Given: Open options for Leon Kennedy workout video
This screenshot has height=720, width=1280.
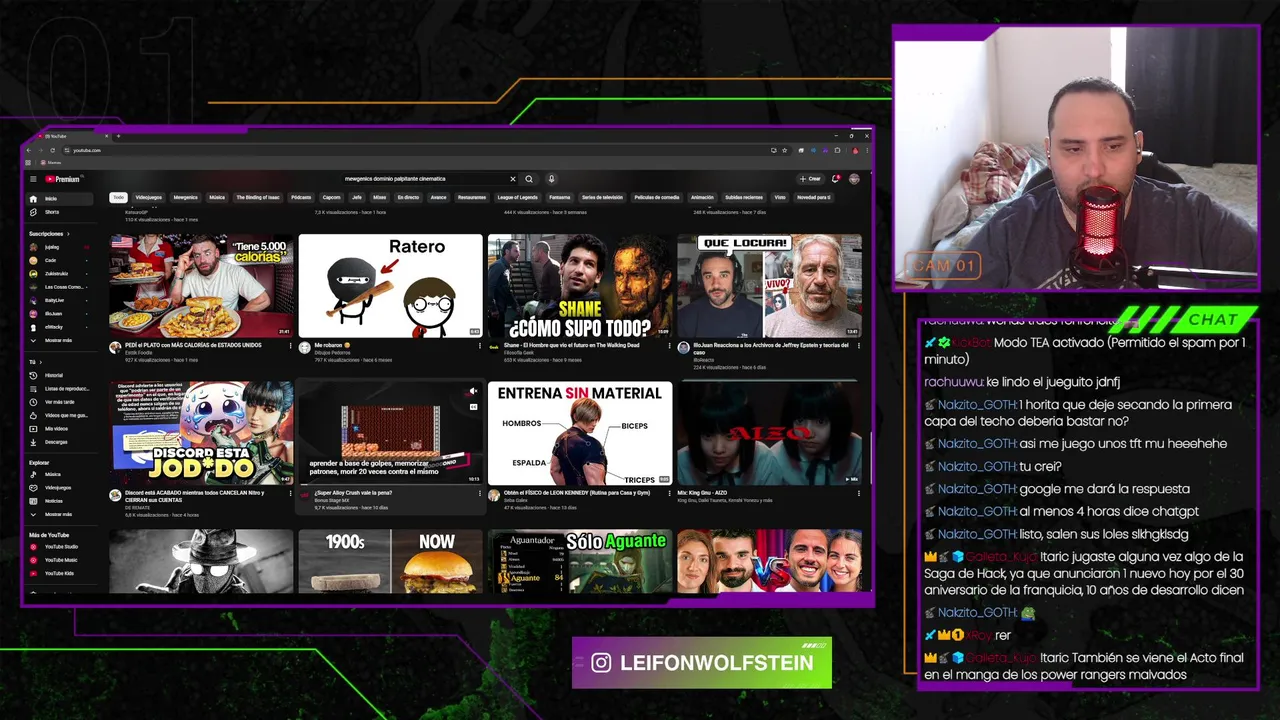Looking at the screenshot, I should pyautogui.click(x=668, y=494).
